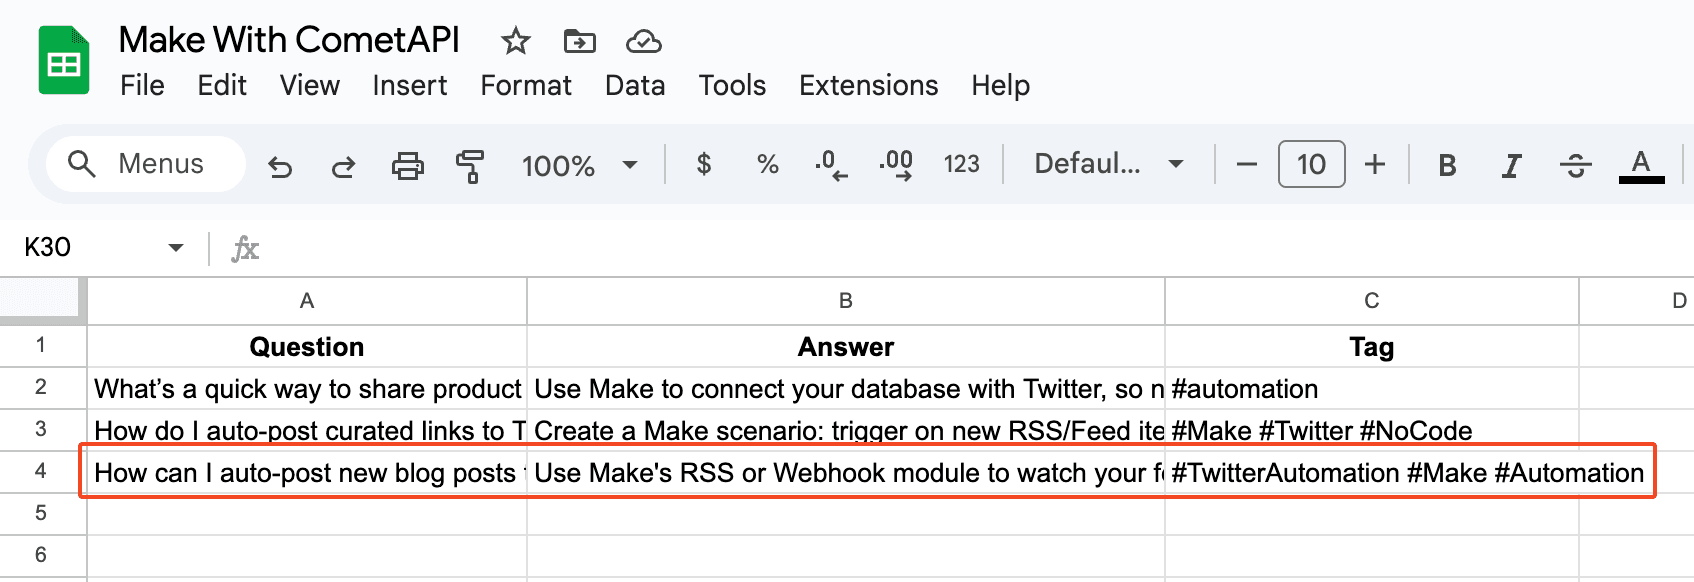Toggle italic formatting

tap(1511, 165)
